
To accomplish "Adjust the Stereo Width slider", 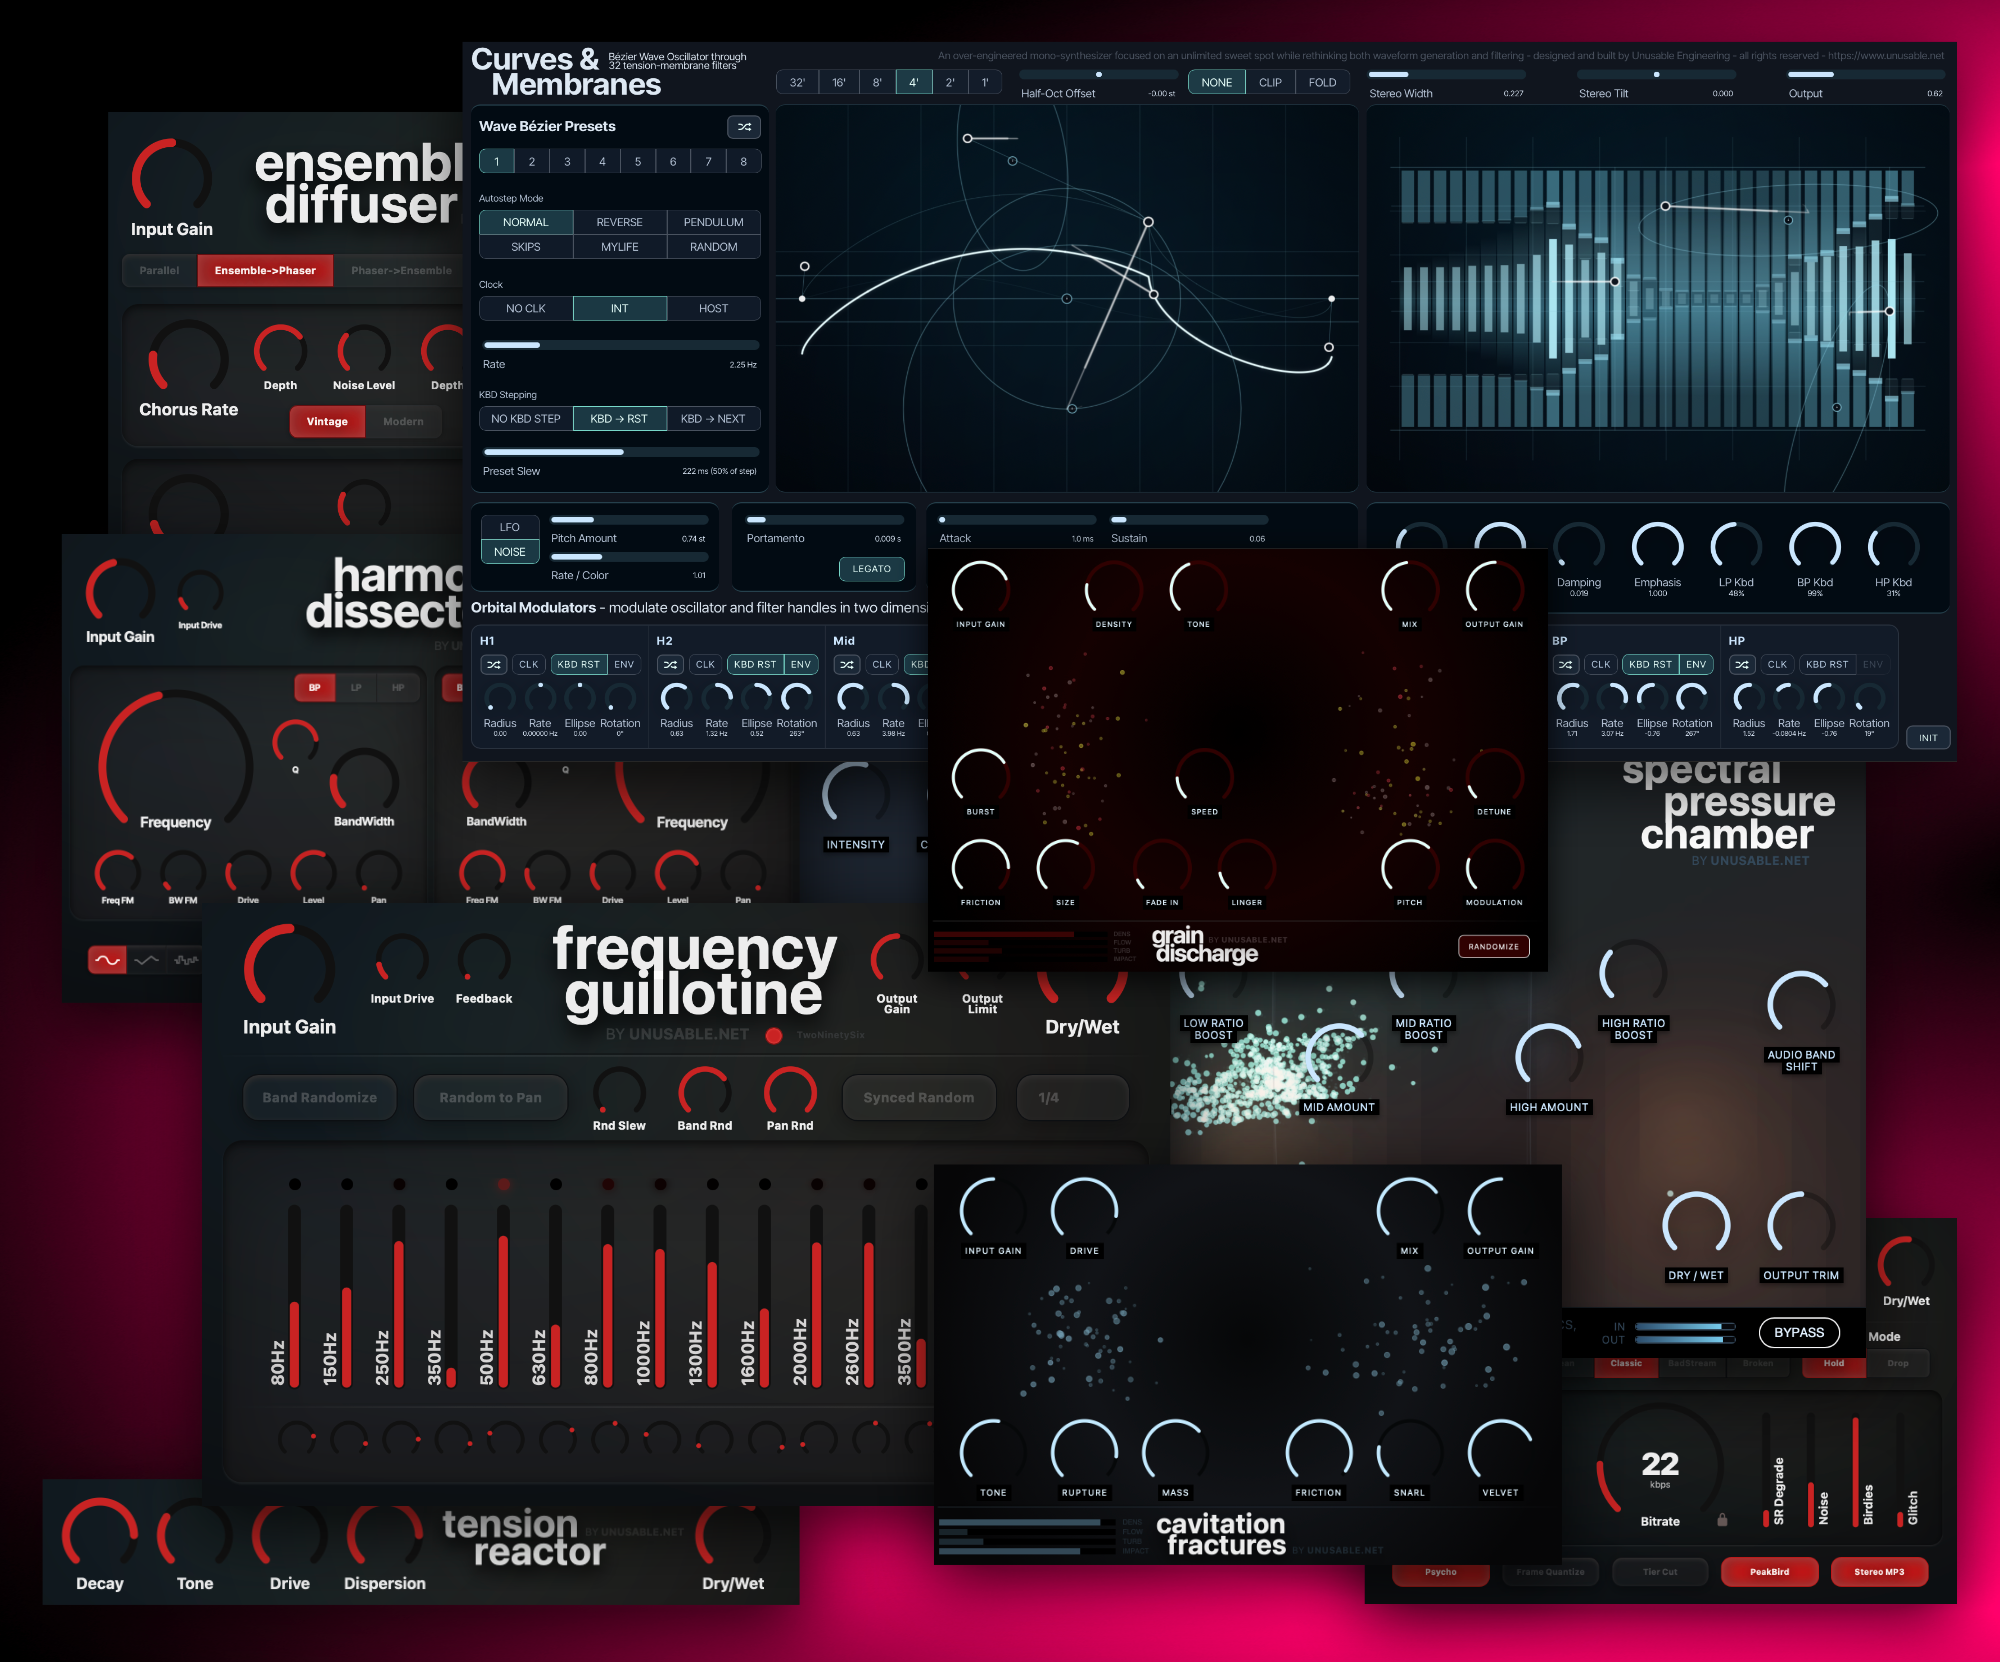I will pyautogui.click(x=1446, y=75).
